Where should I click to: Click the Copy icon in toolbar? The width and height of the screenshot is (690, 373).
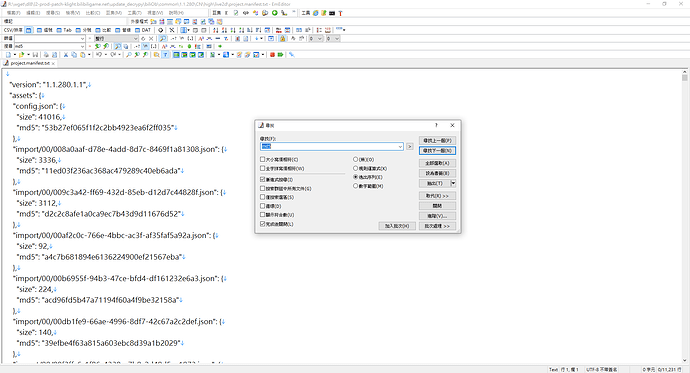pos(74,55)
